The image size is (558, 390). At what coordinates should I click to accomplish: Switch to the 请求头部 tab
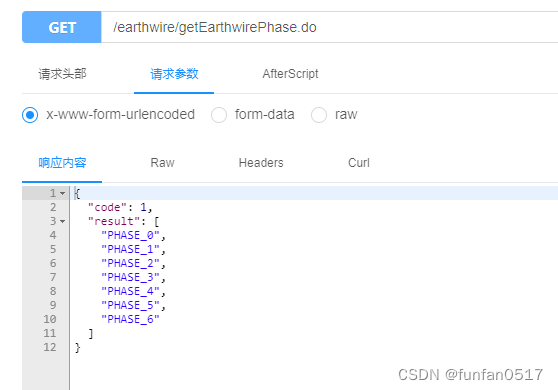point(62,74)
